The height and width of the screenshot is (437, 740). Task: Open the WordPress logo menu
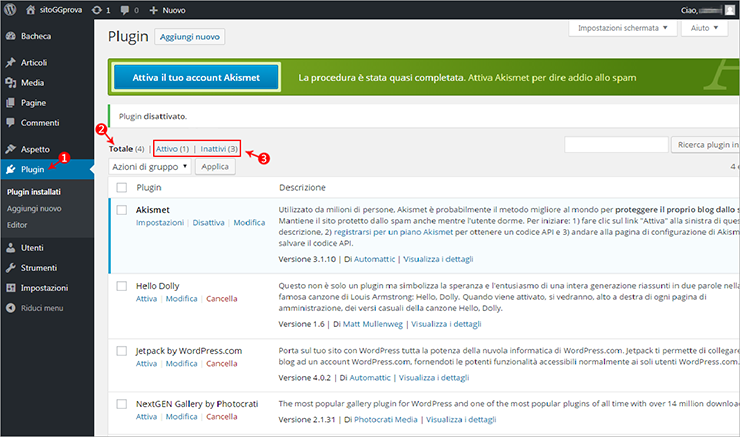click(x=10, y=9)
